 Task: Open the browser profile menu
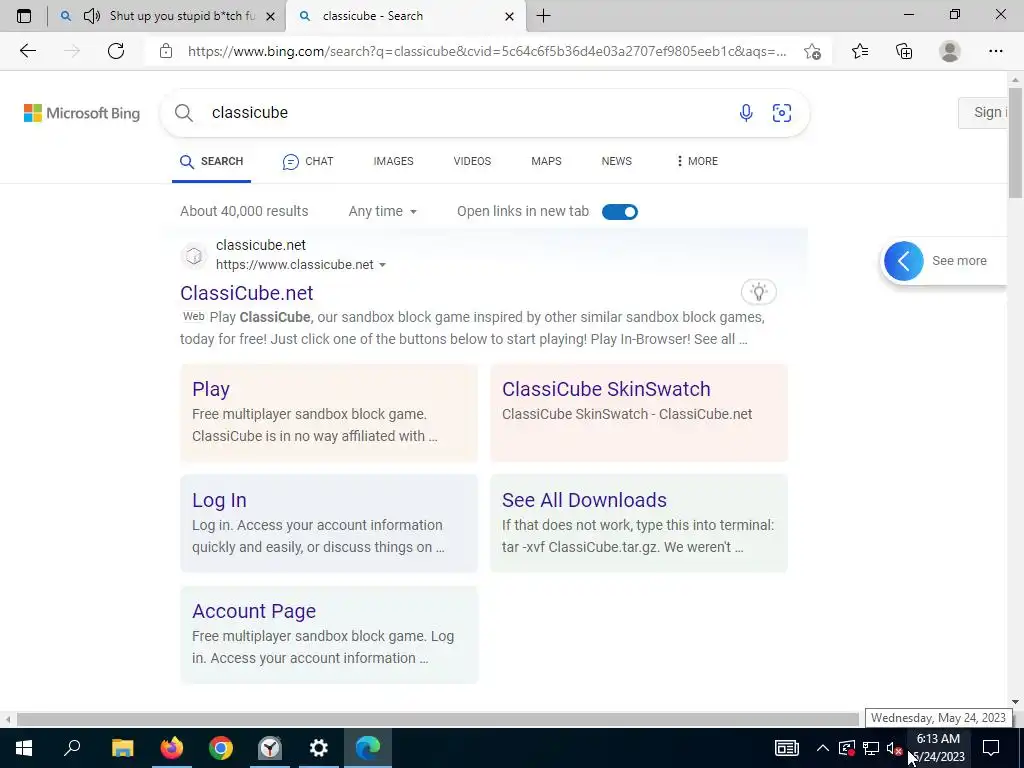pyautogui.click(x=950, y=51)
